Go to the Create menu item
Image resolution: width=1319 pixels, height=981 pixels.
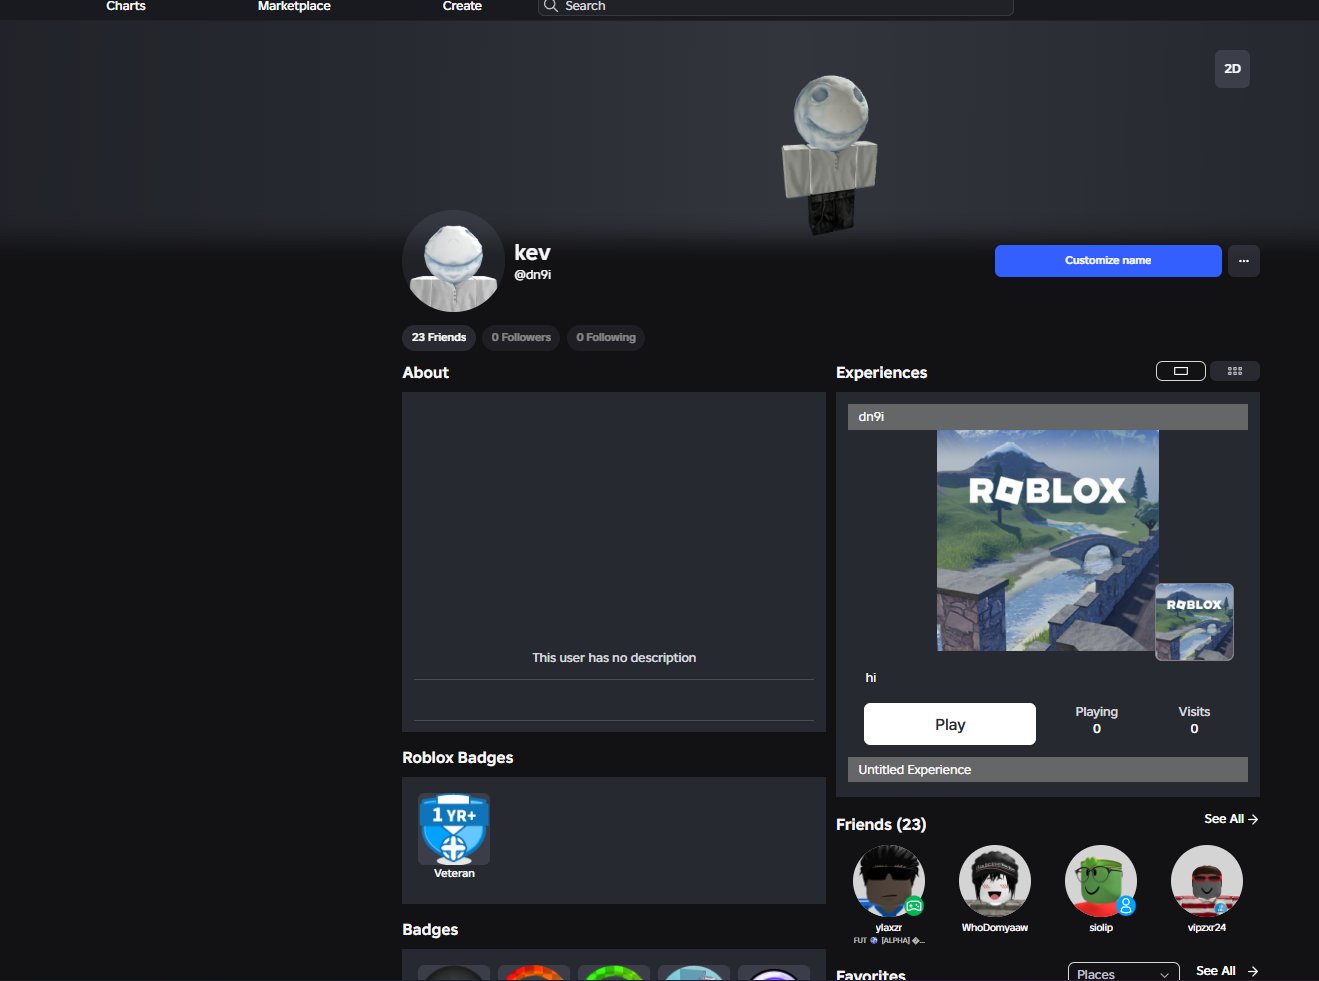coord(462,6)
